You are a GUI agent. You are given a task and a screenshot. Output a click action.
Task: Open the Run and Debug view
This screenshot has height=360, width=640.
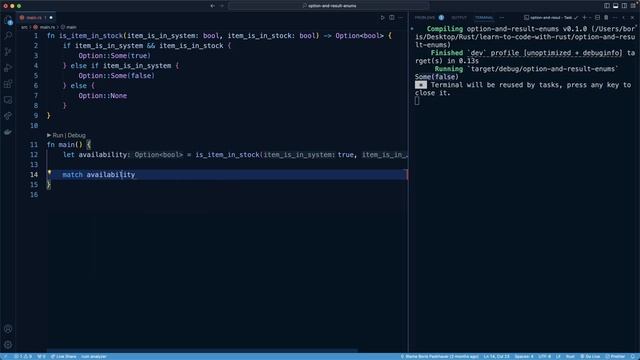tap(8, 68)
